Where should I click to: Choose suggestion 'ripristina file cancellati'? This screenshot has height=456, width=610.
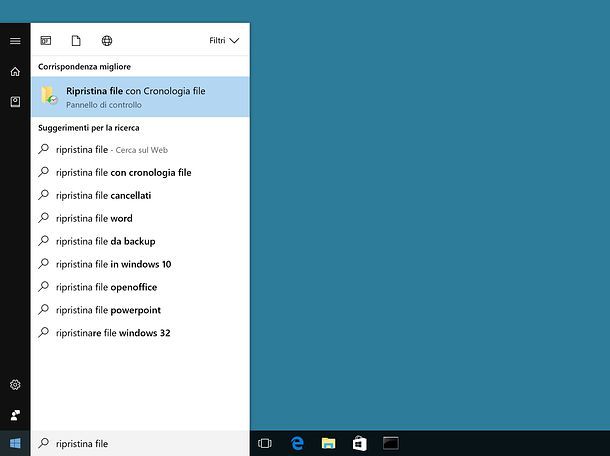pos(140,195)
